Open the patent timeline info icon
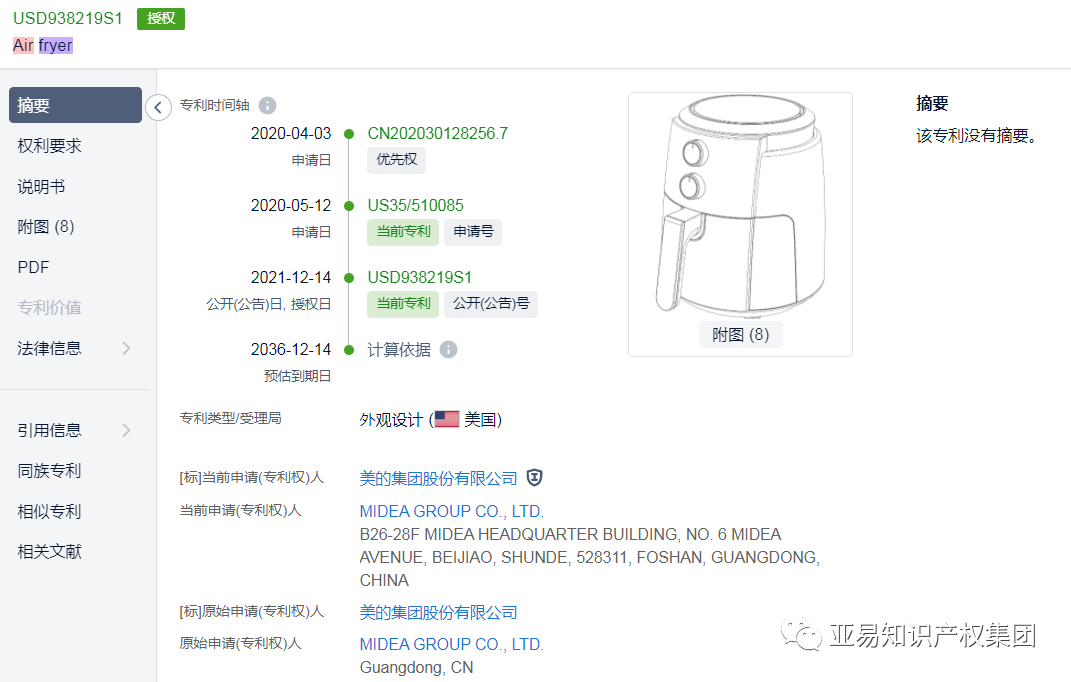1071x682 pixels. (267, 105)
